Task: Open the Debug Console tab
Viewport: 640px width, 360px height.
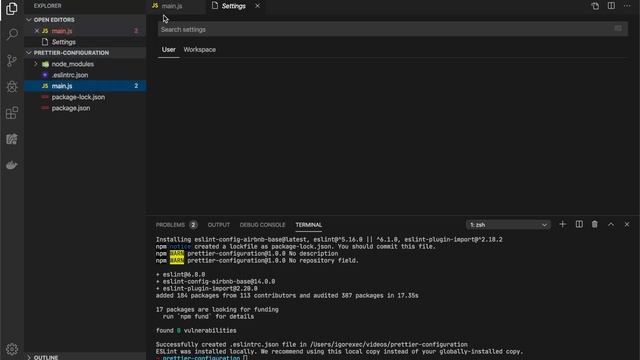Action: pyautogui.click(x=262, y=225)
